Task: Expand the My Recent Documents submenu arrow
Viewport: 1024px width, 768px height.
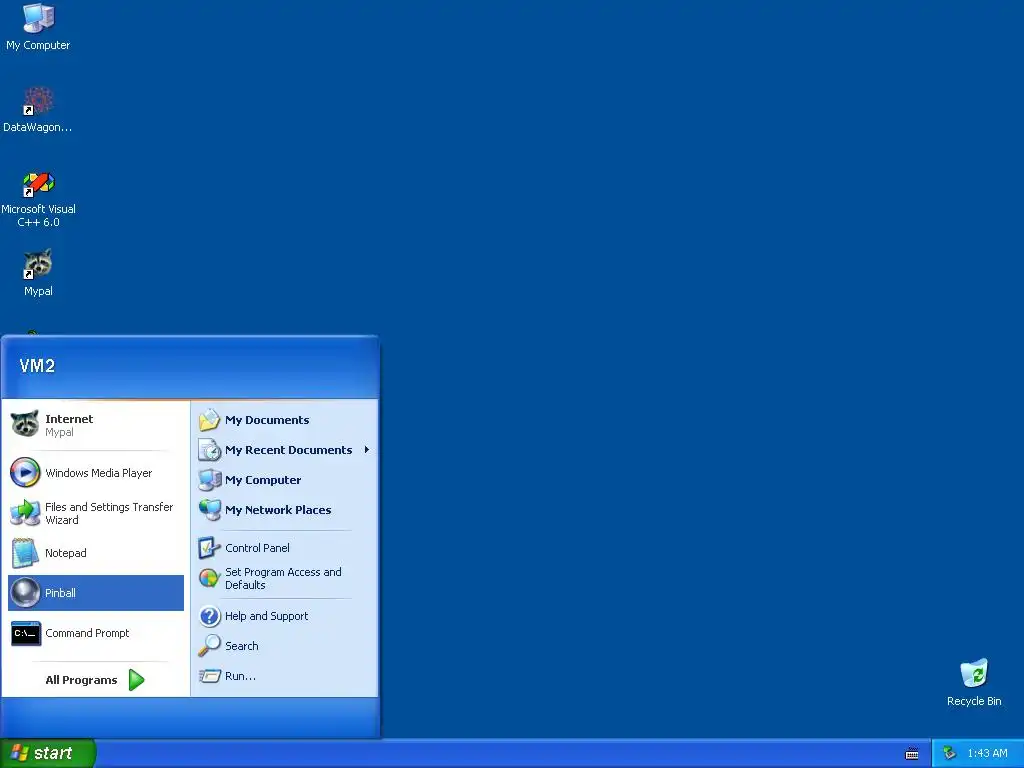Action: pyautogui.click(x=367, y=450)
